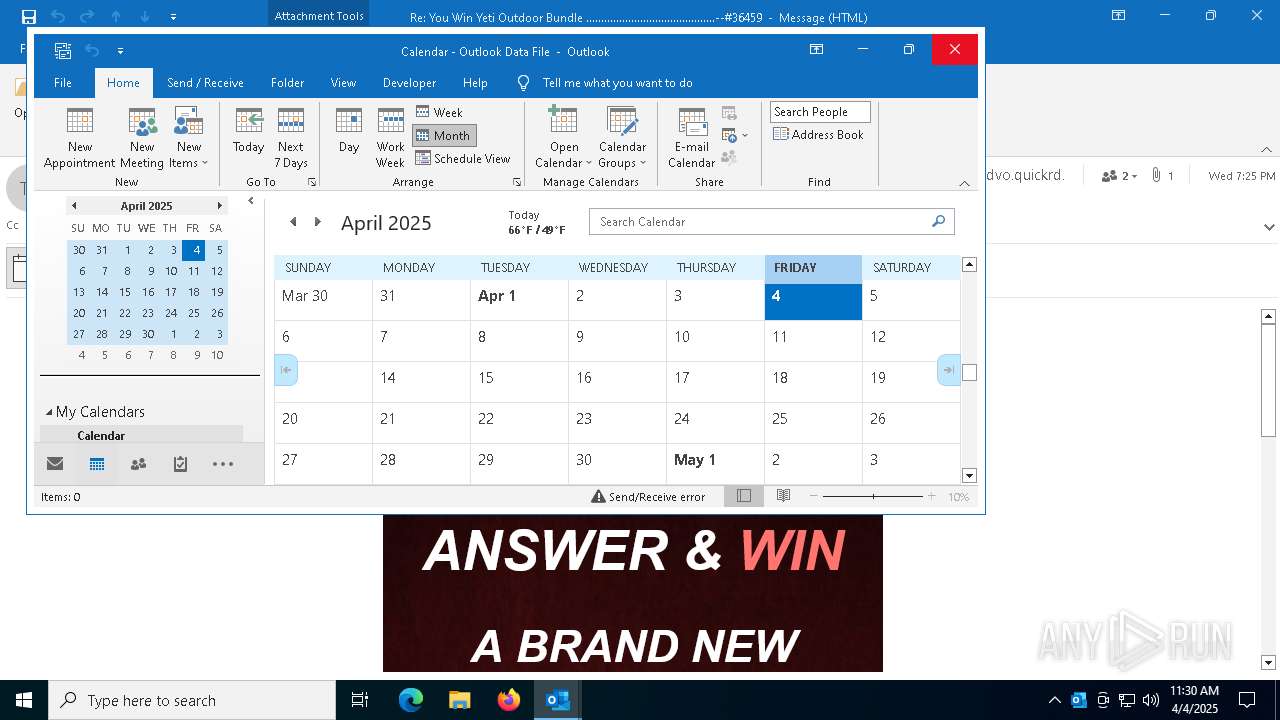Collapse the folder pane
The height and width of the screenshot is (720, 1280).
(251, 201)
